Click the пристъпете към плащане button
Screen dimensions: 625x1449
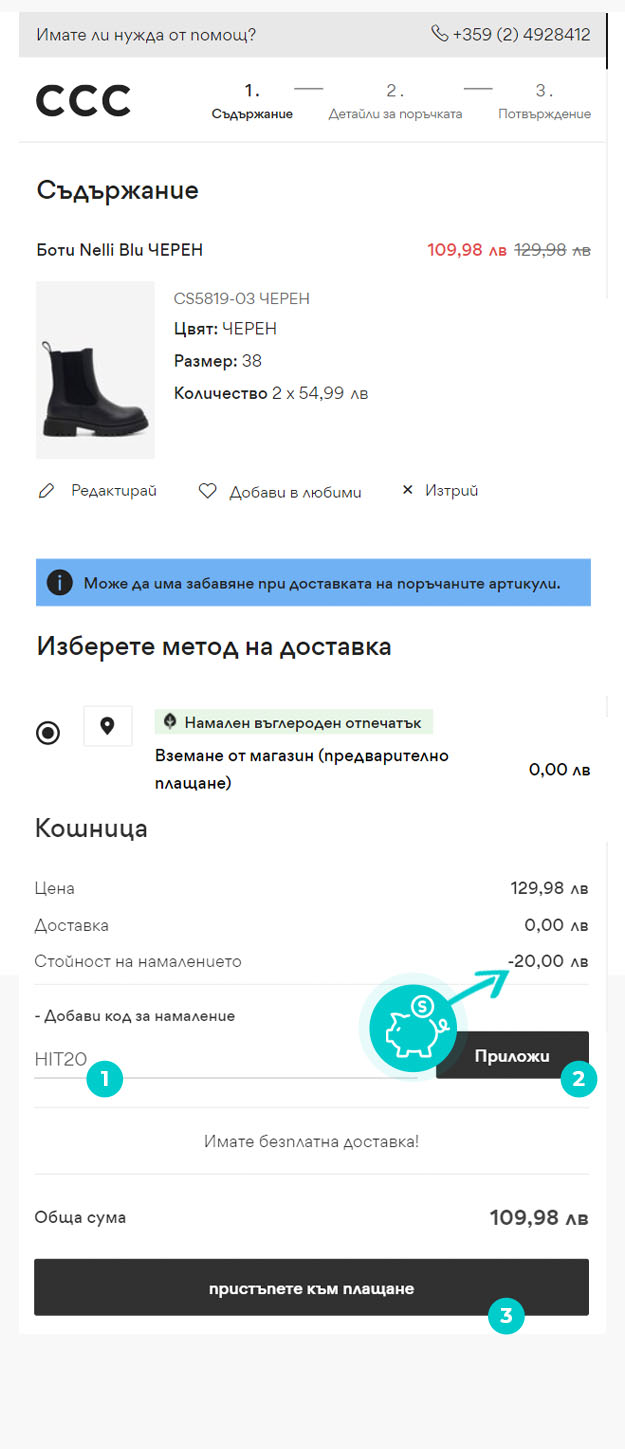(x=311, y=1287)
